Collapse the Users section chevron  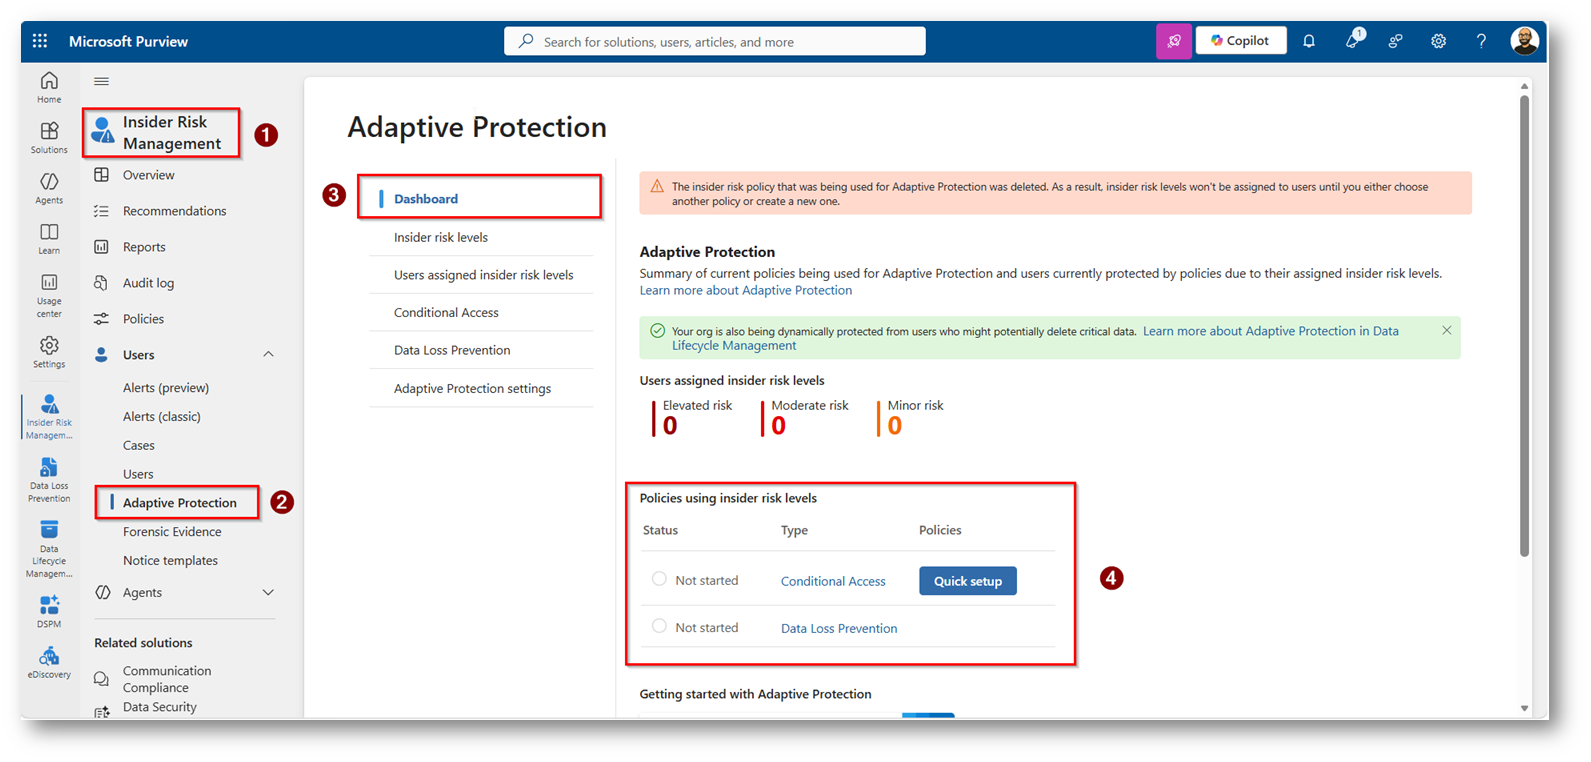tap(268, 354)
